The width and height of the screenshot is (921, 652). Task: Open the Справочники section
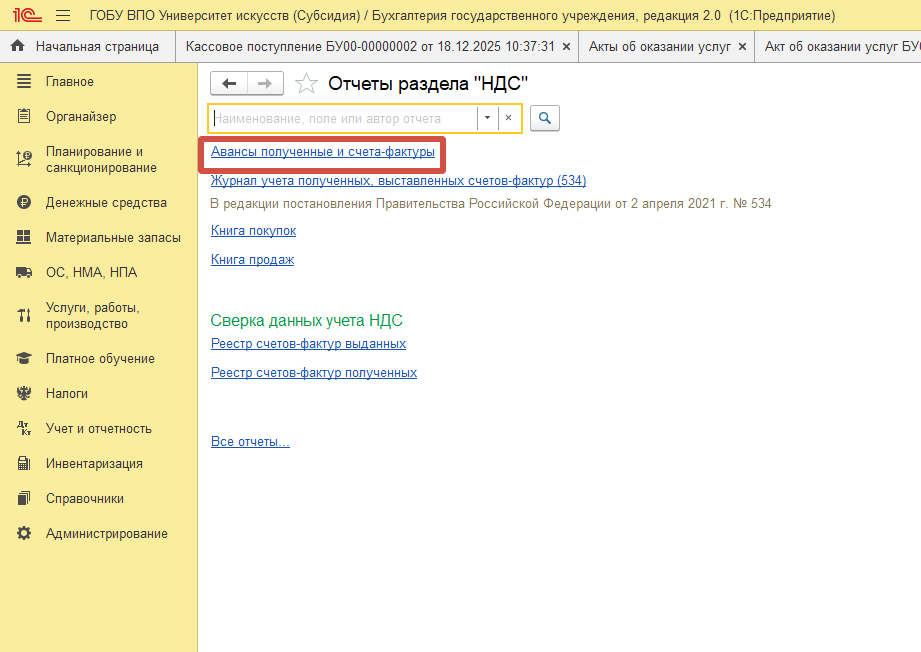click(x=85, y=498)
